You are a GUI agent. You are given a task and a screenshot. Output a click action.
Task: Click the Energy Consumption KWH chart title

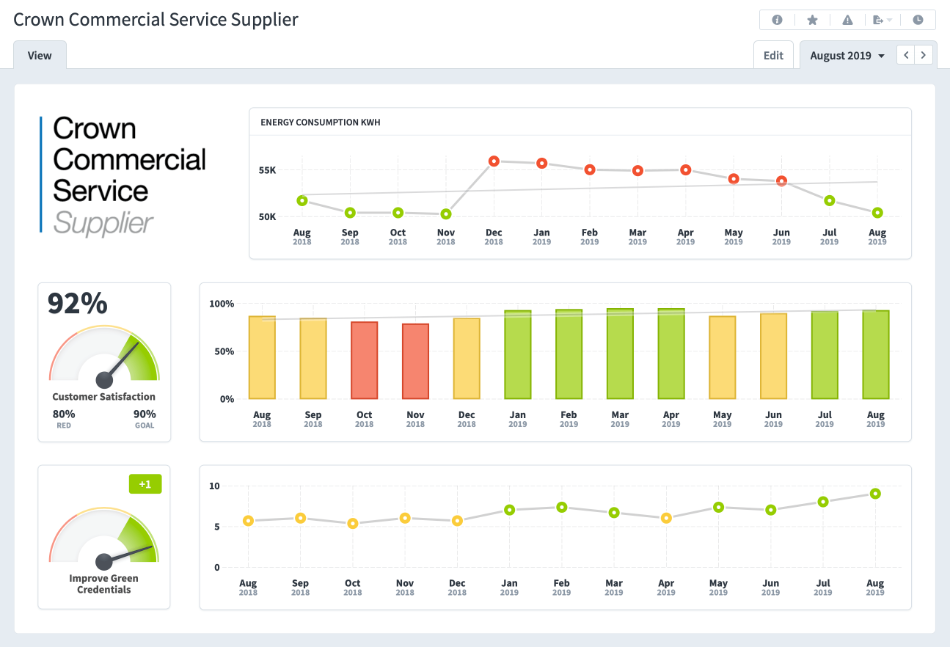pyautogui.click(x=318, y=121)
